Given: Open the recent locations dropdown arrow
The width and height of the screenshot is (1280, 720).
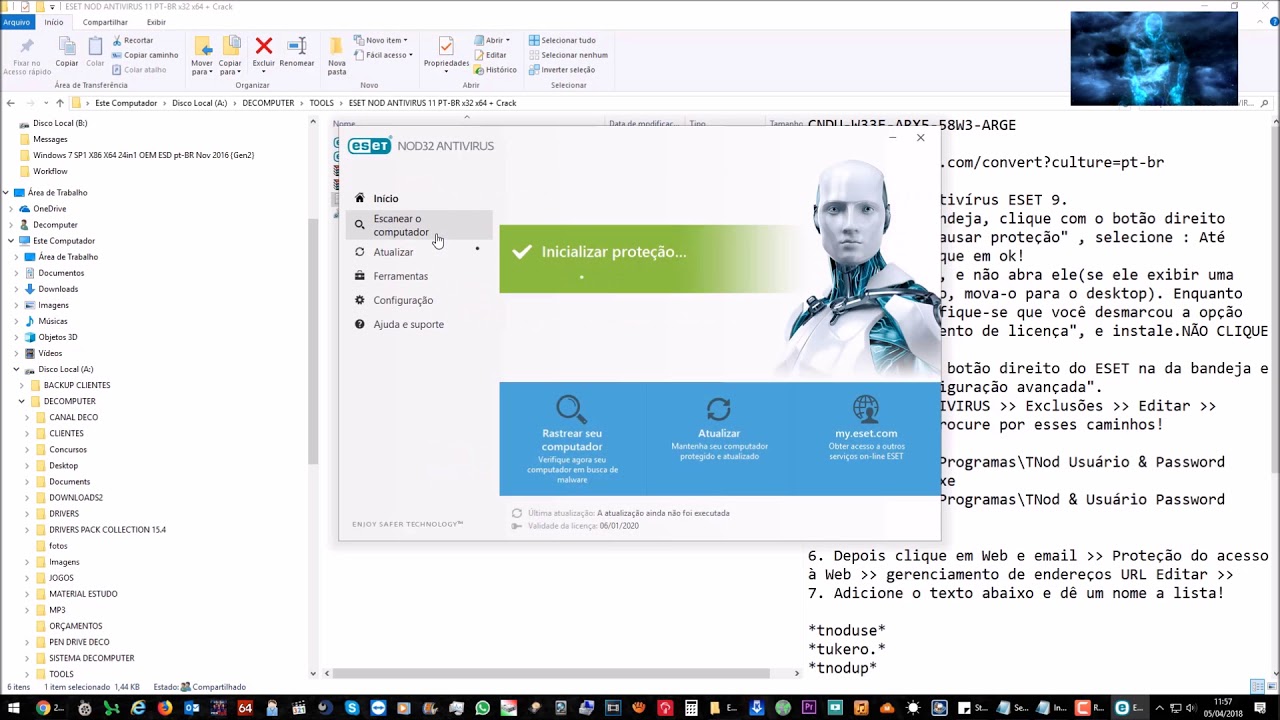Looking at the screenshot, I should [46, 103].
